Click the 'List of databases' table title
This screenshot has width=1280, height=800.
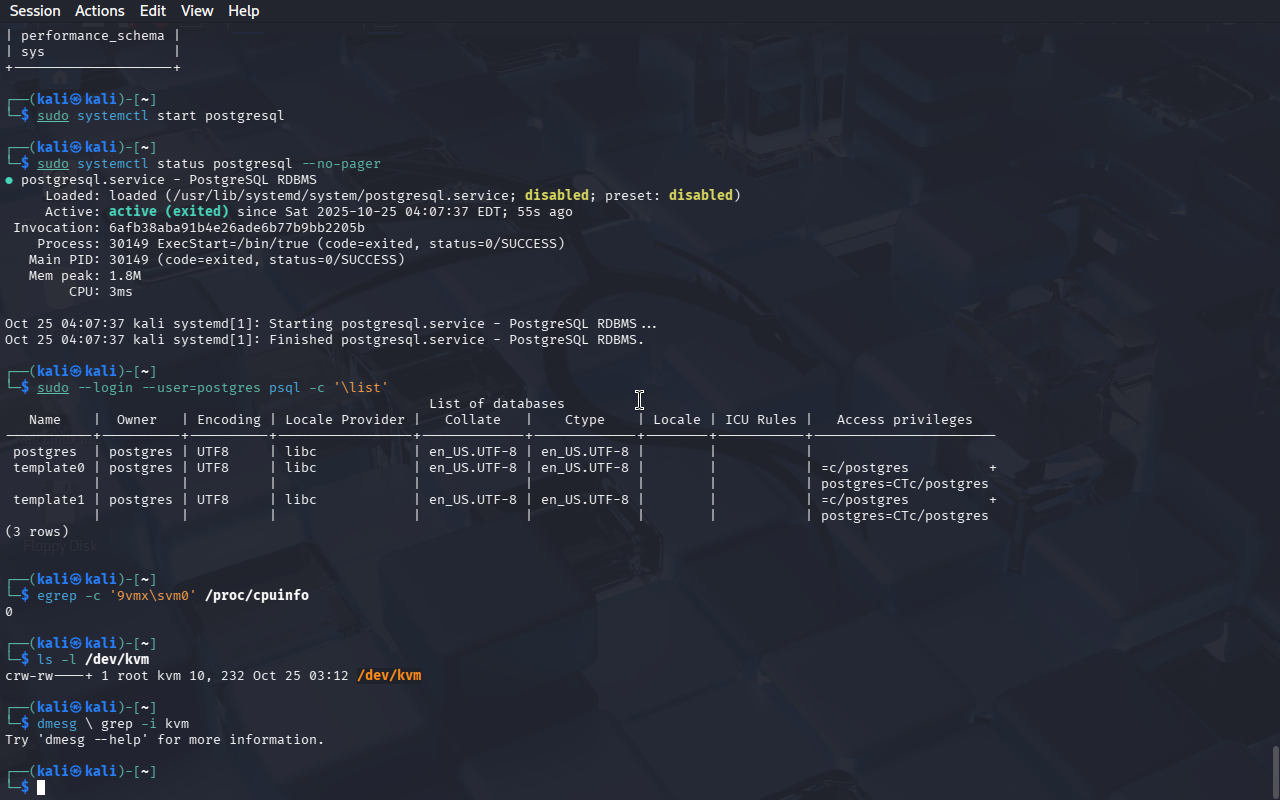497,404
